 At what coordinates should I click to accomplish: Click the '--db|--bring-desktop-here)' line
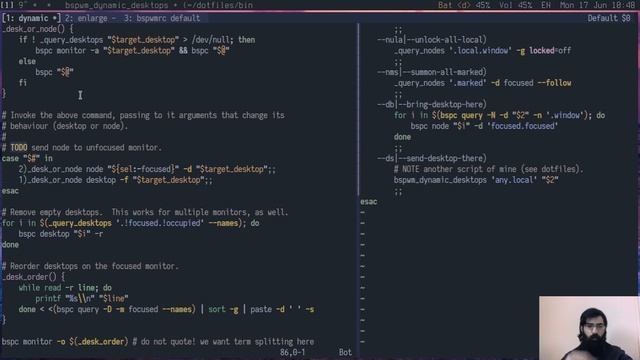[x=432, y=104]
